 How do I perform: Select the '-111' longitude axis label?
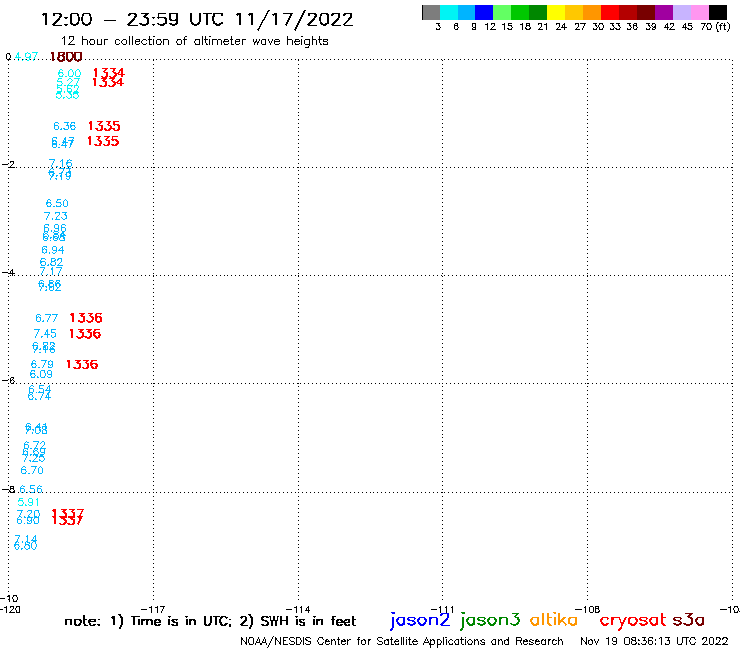[x=443, y=609]
